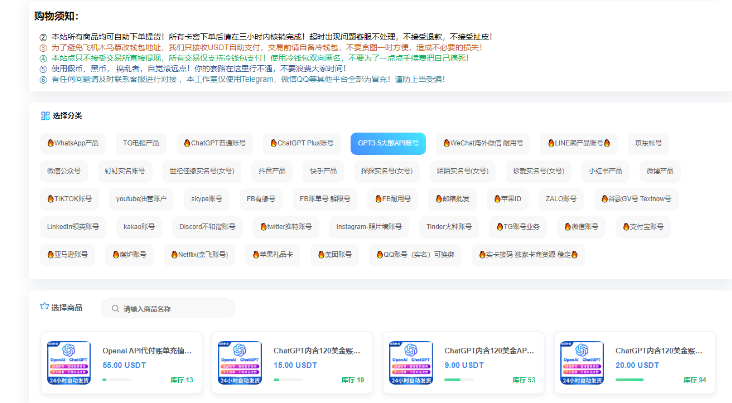Select the highlighted GPT3.5 API accounts tag

388,143
